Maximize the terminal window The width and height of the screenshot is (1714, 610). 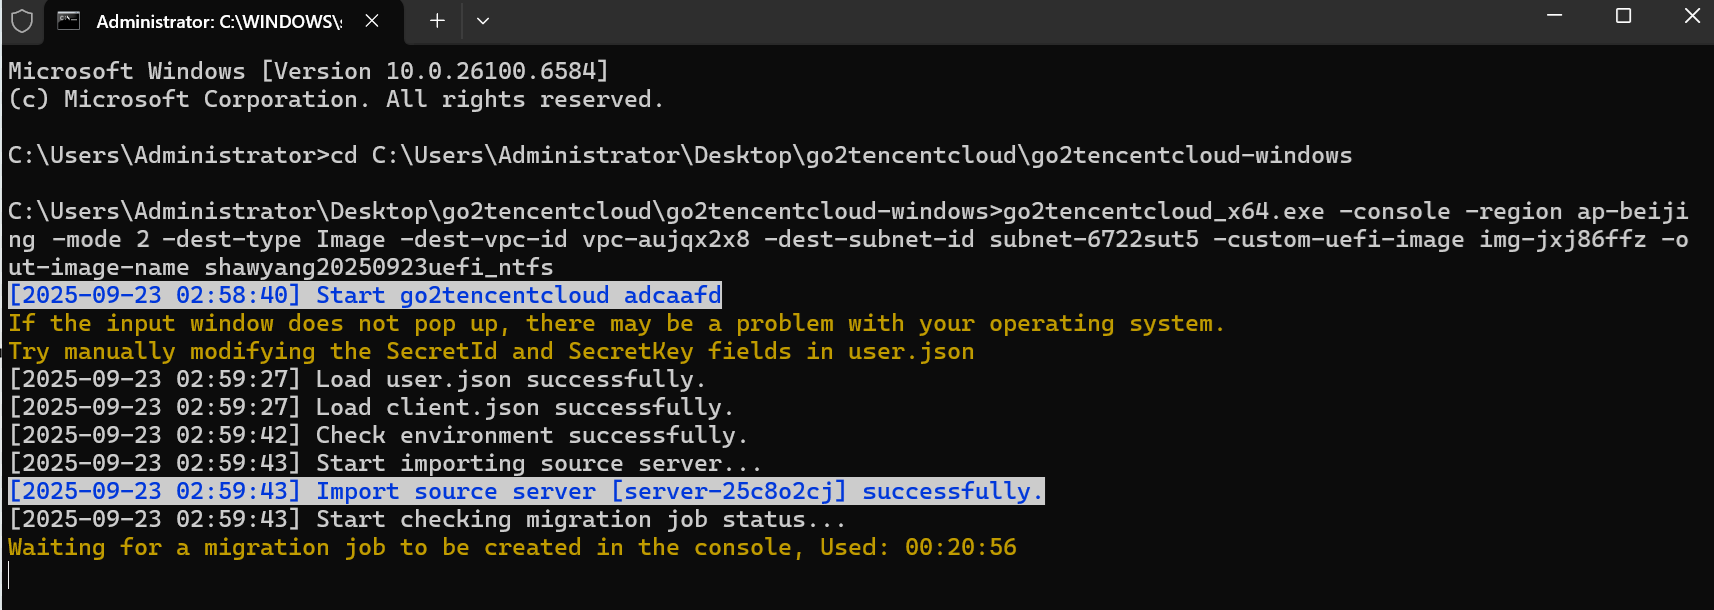tap(1623, 16)
